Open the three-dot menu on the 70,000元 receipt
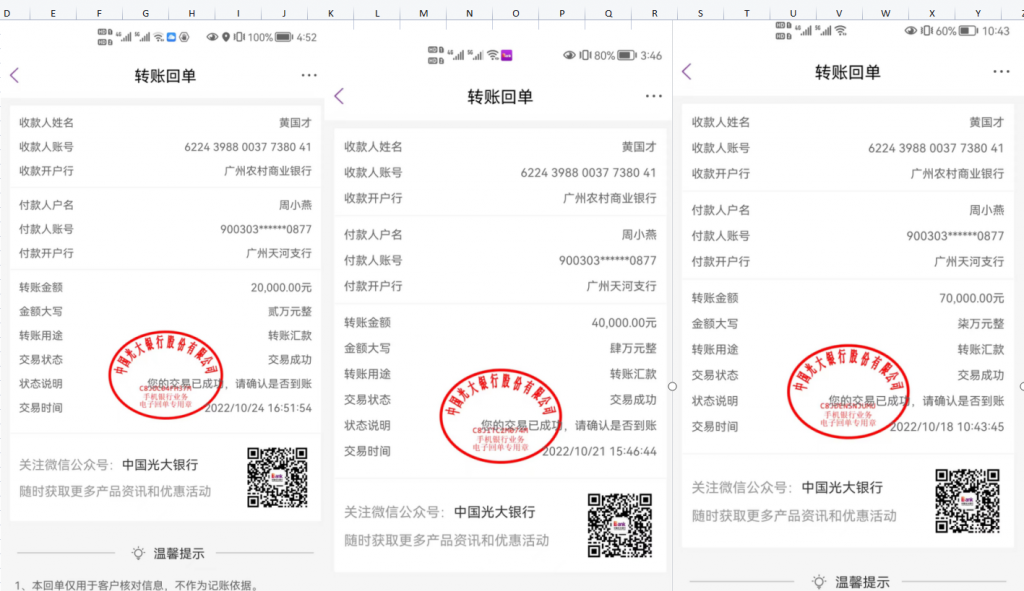 pyautogui.click(x=1001, y=72)
